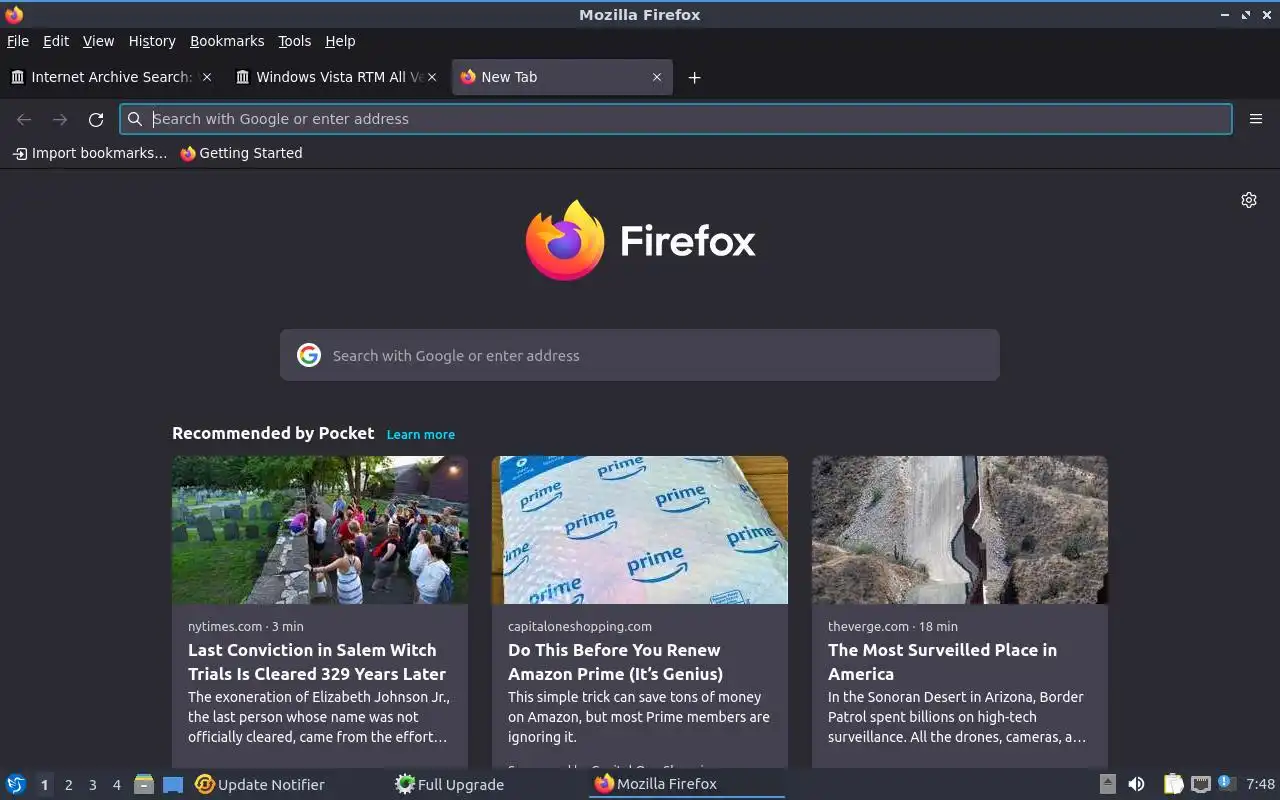Close the Windows Vista RTM tab
1280x800 pixels.
pos(432,77)
